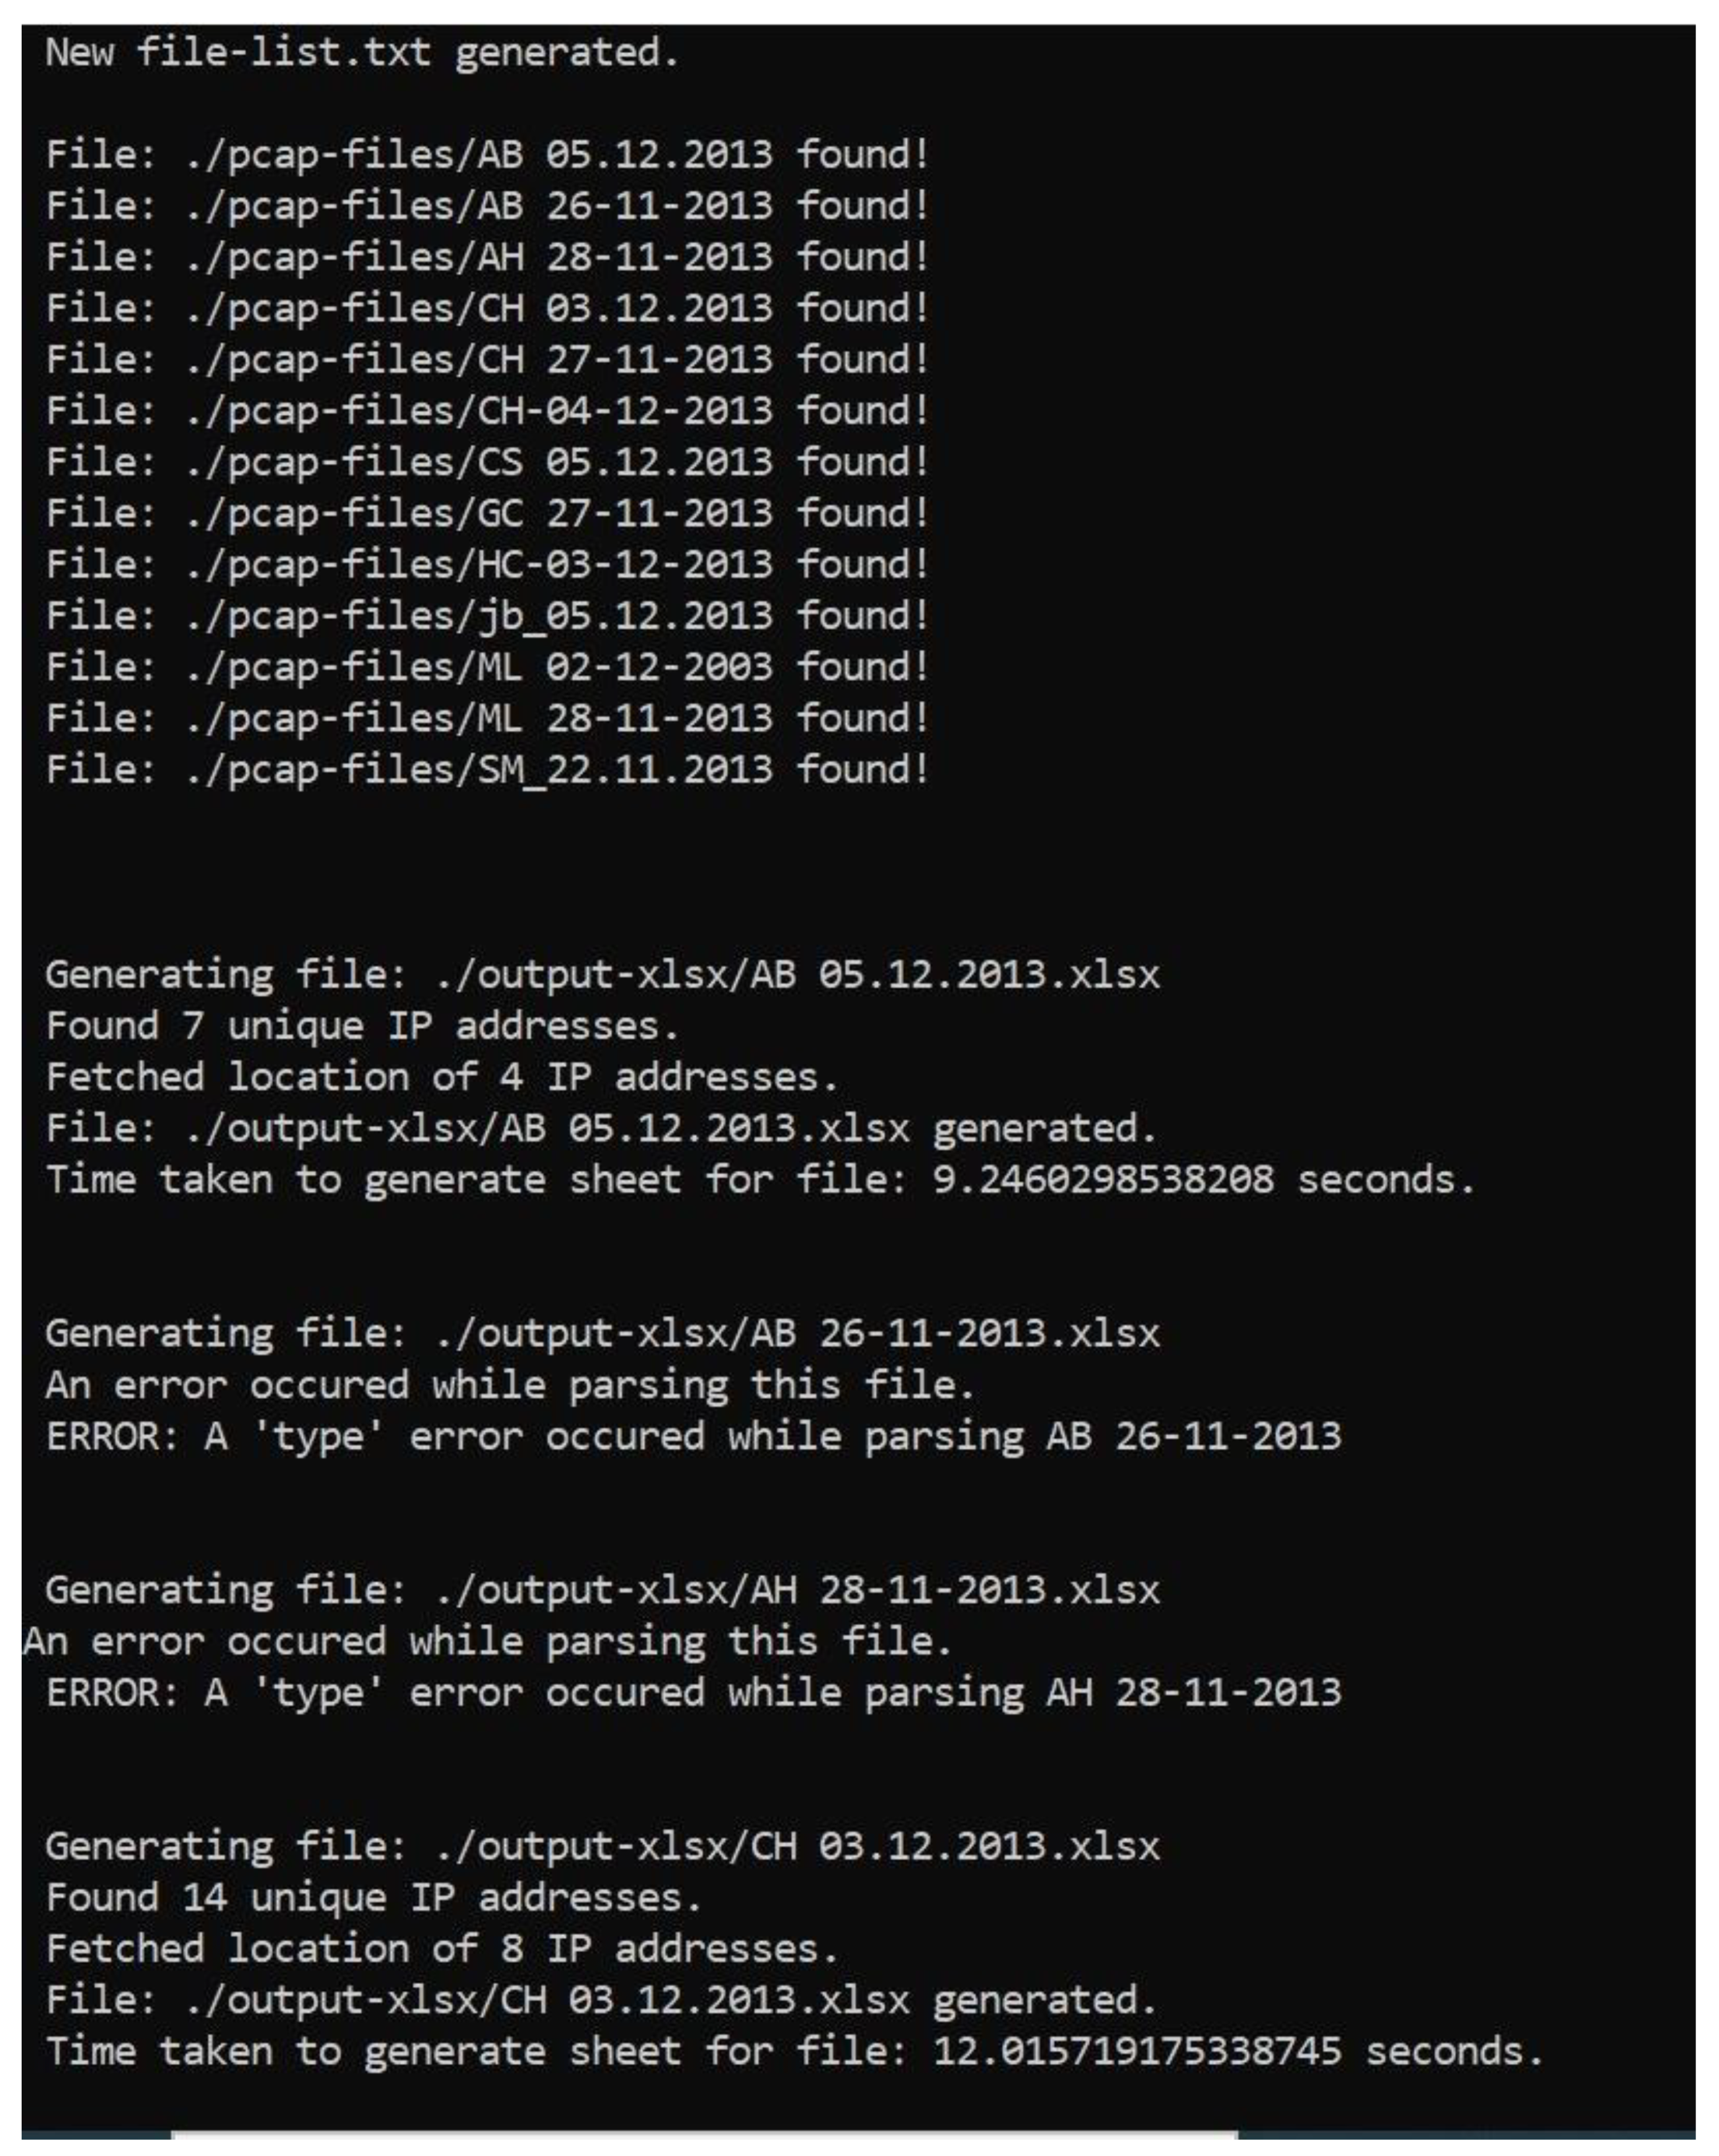The width and height of the screenshot is (1719, 2156).
Task: Click the 'ML 02-12-2003 found!' file line
Action: [x=487, y=668]
